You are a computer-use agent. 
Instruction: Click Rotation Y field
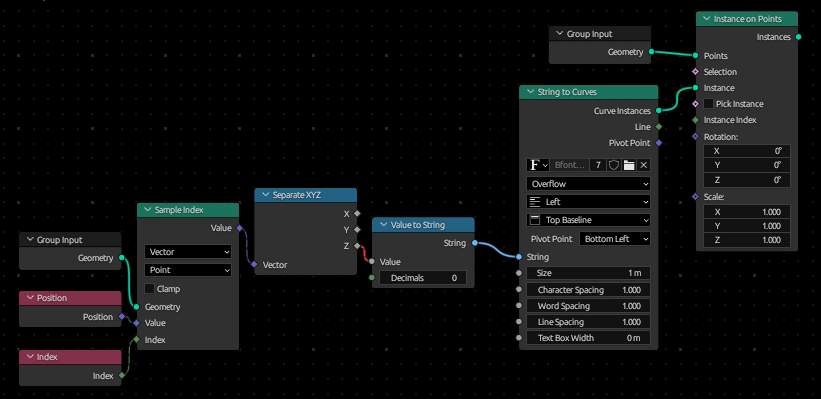(x=747, y=165)
